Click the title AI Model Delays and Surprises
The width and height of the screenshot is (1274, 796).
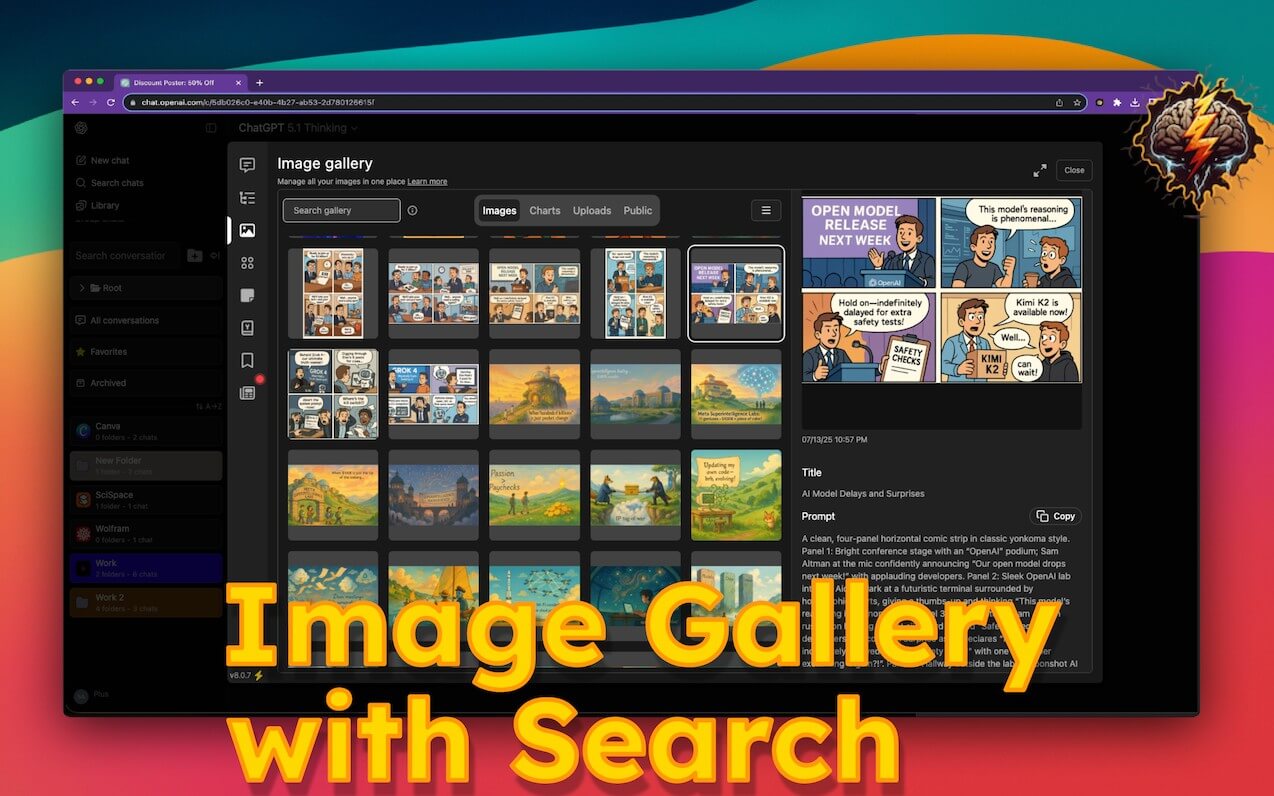pyautogui.click(x=863, y=494)
